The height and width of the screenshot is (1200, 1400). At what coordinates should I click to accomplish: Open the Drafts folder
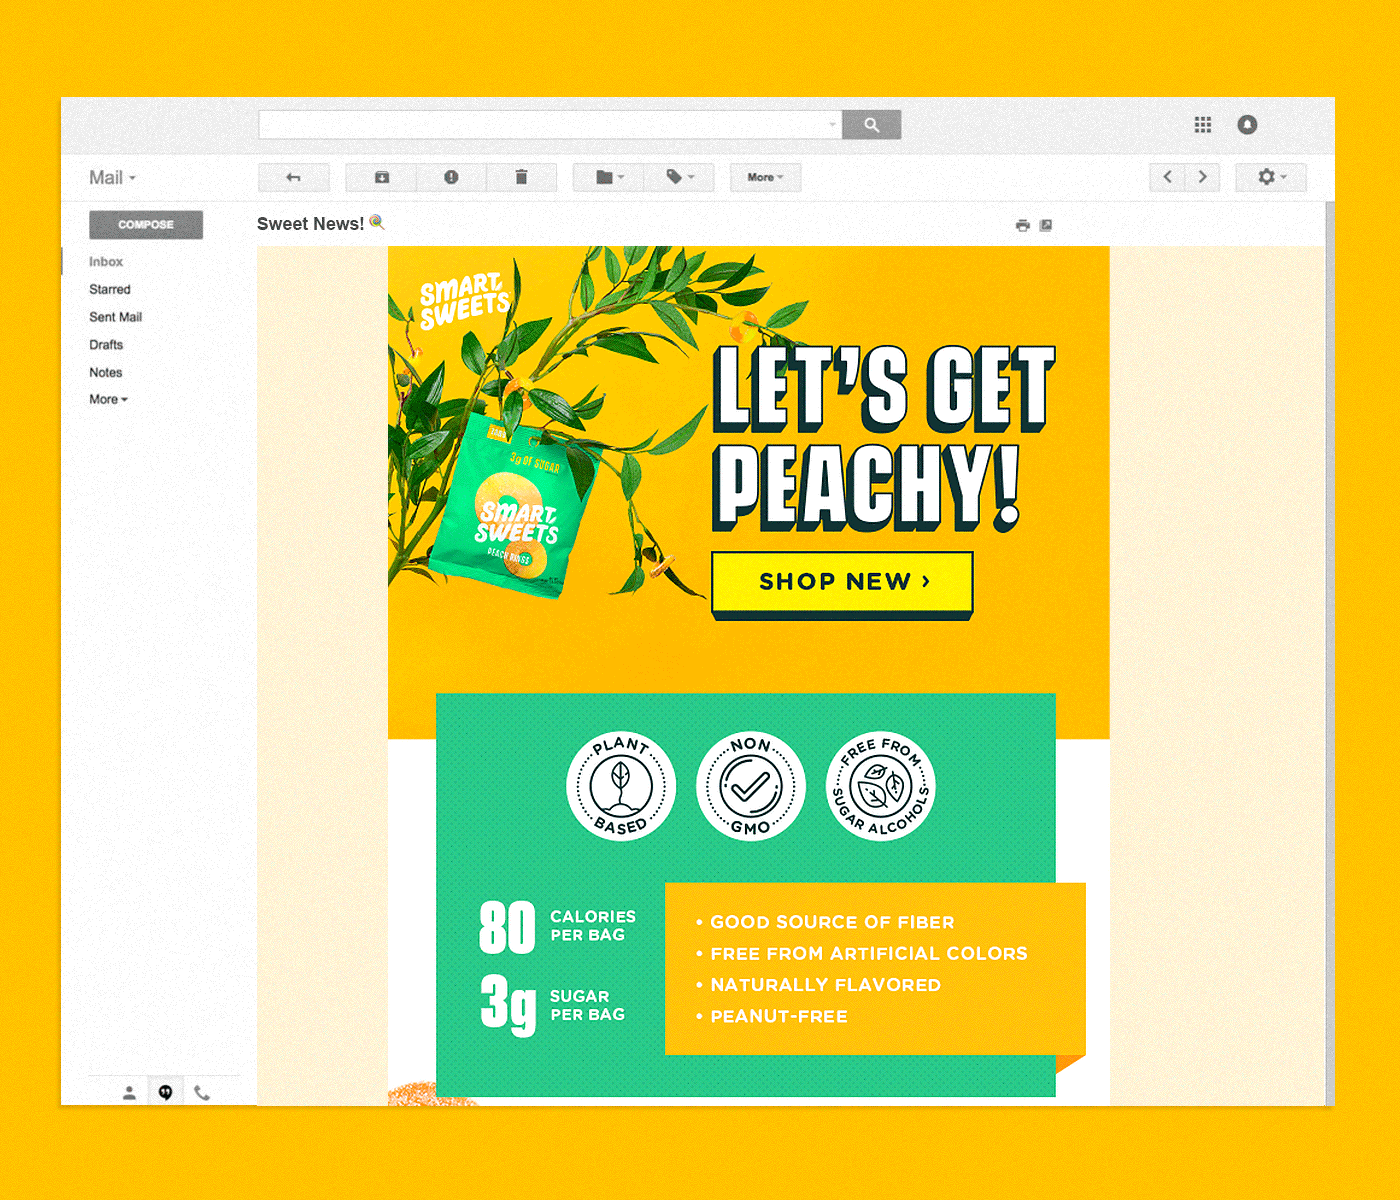(106, 345)
